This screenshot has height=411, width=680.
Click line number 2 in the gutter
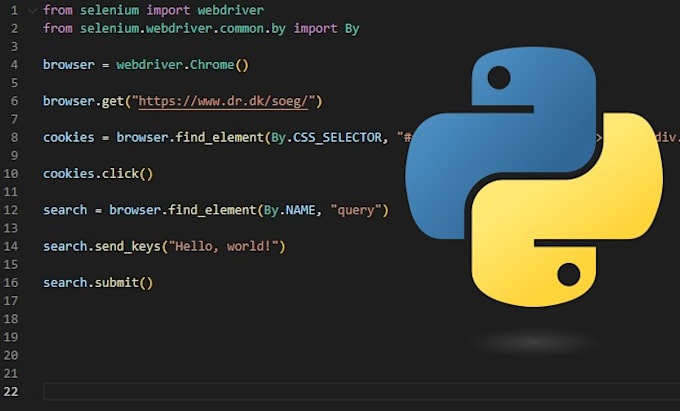(x=14, y=29)
